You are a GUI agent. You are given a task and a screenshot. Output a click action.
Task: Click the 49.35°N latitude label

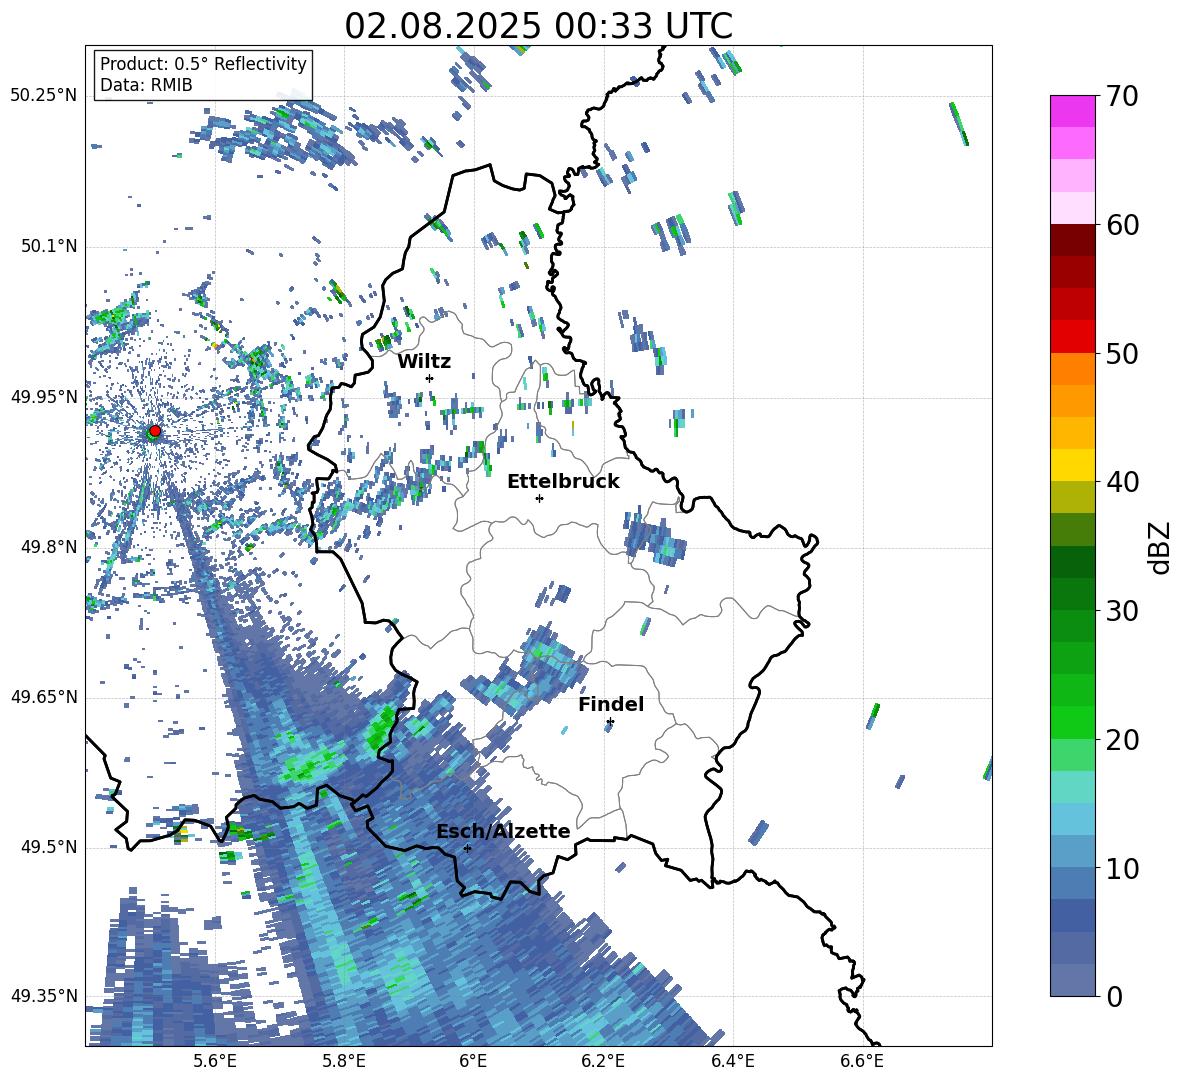[44, 996]
